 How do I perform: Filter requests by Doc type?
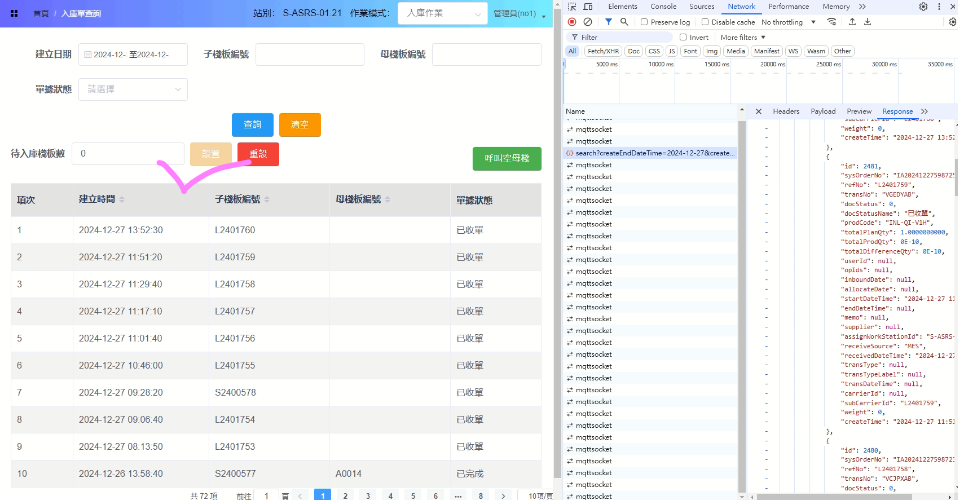point(634,51)
